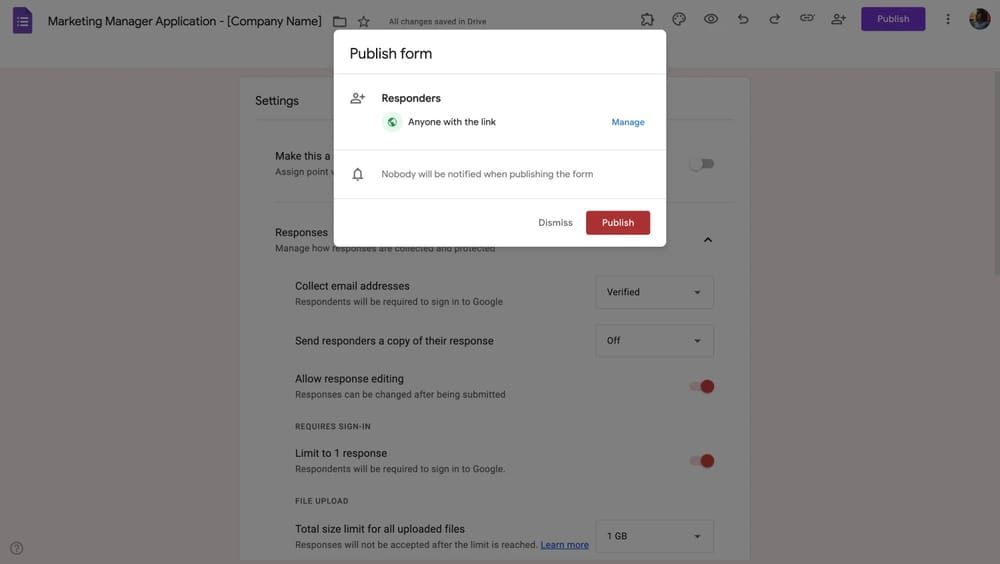The width and height of the screenshot is (1000, 564).
Task: Open the add-ons puzzle icon
Action: coord(647,19)
